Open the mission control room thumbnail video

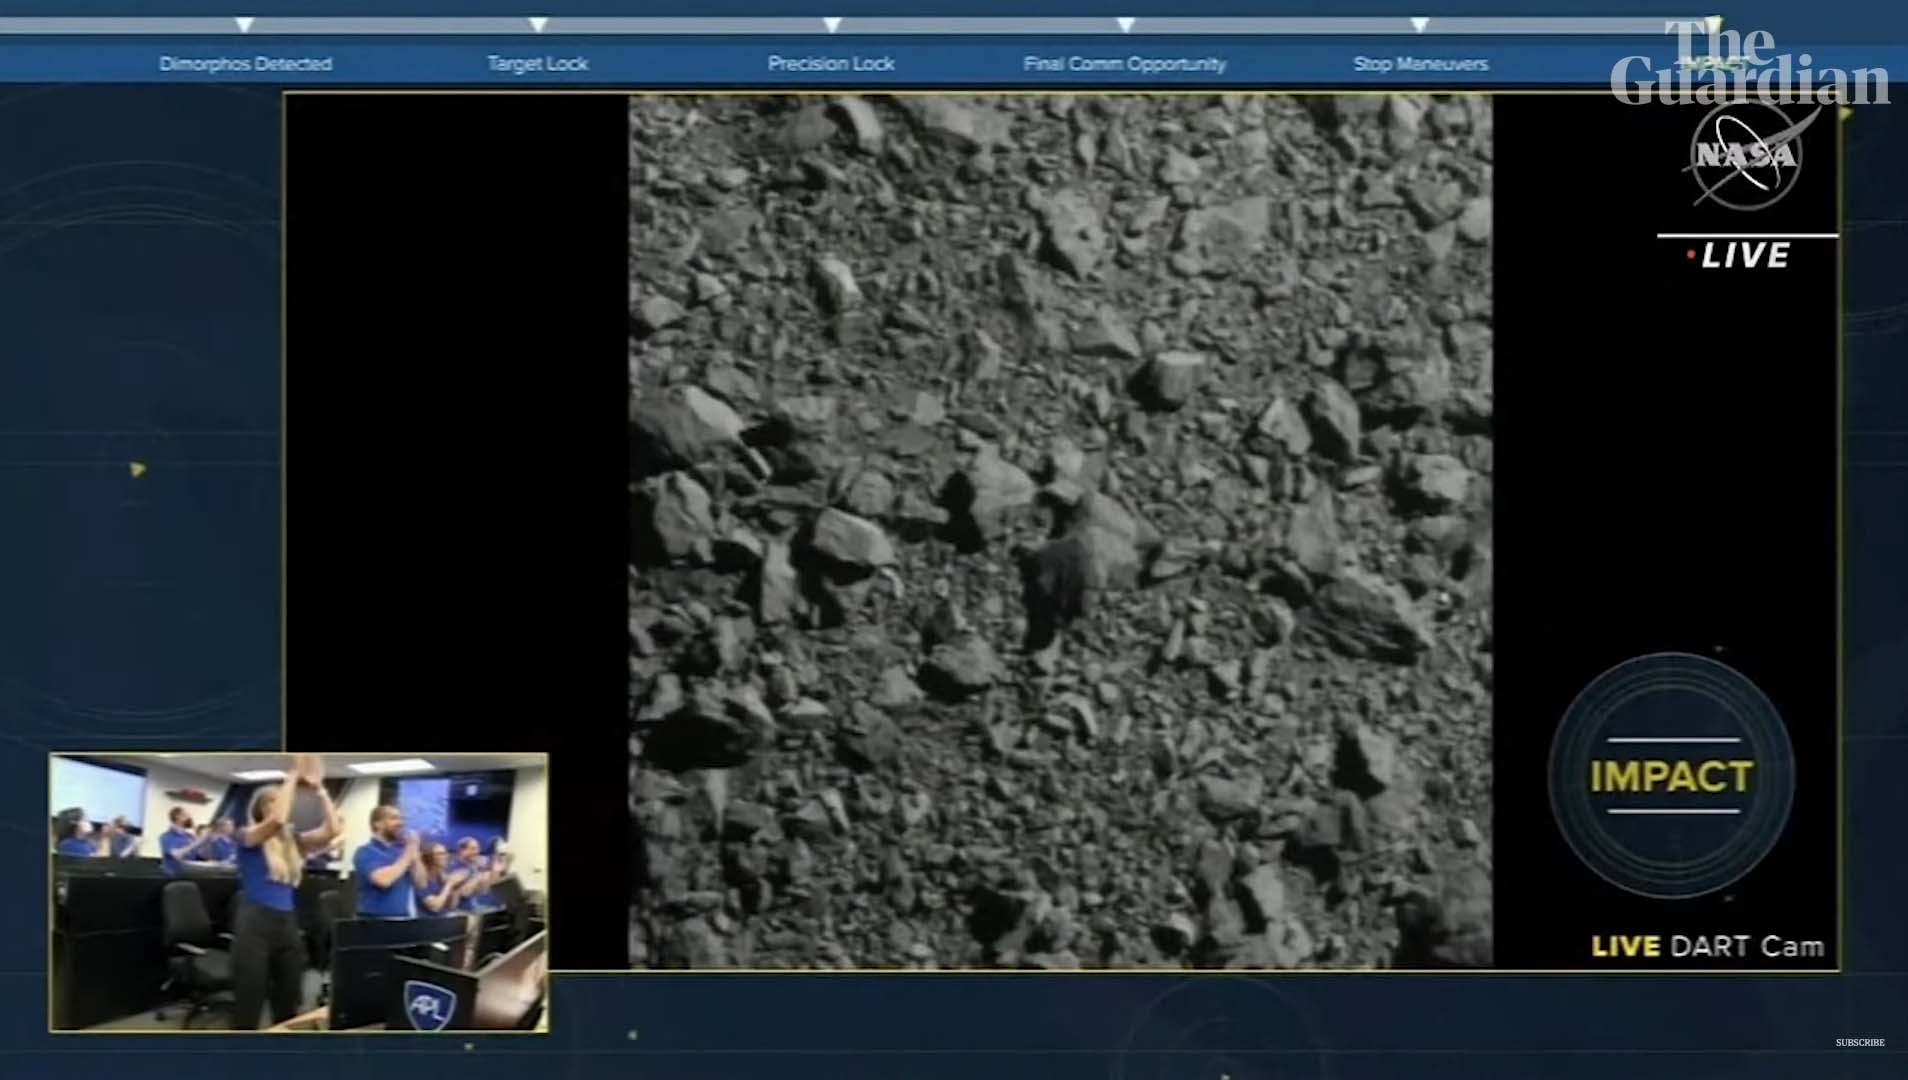[299, 892]
